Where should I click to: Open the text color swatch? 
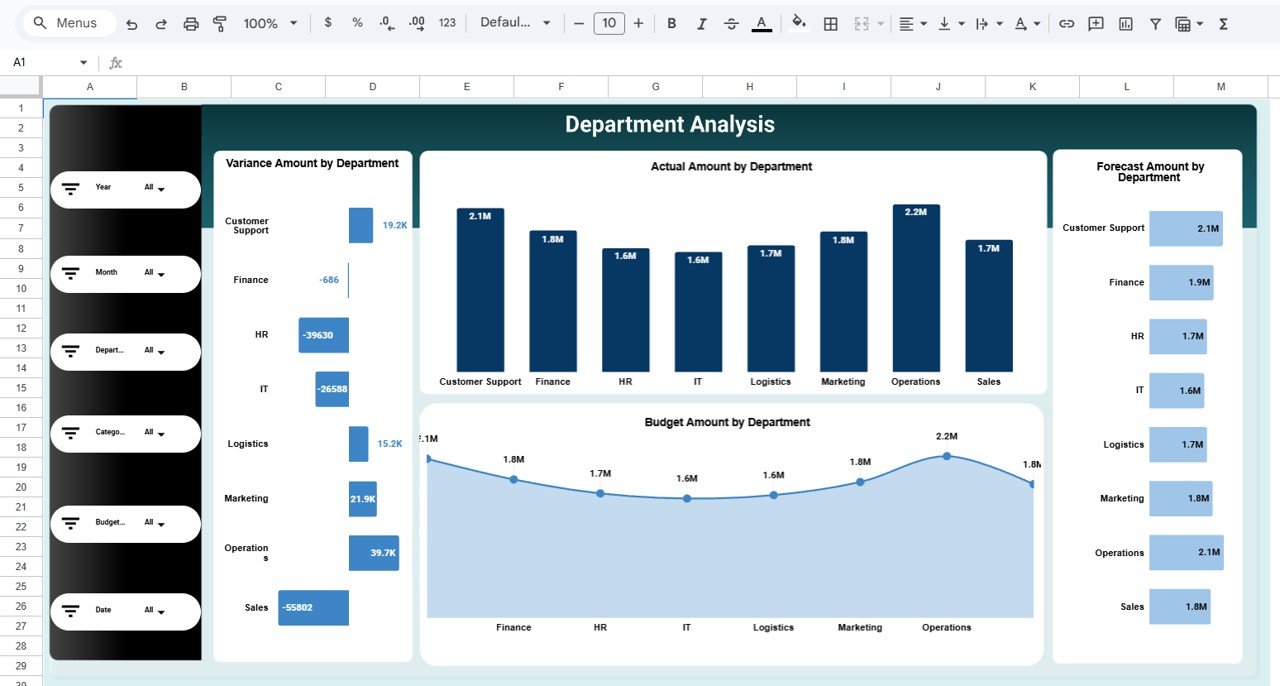(761, 22)
